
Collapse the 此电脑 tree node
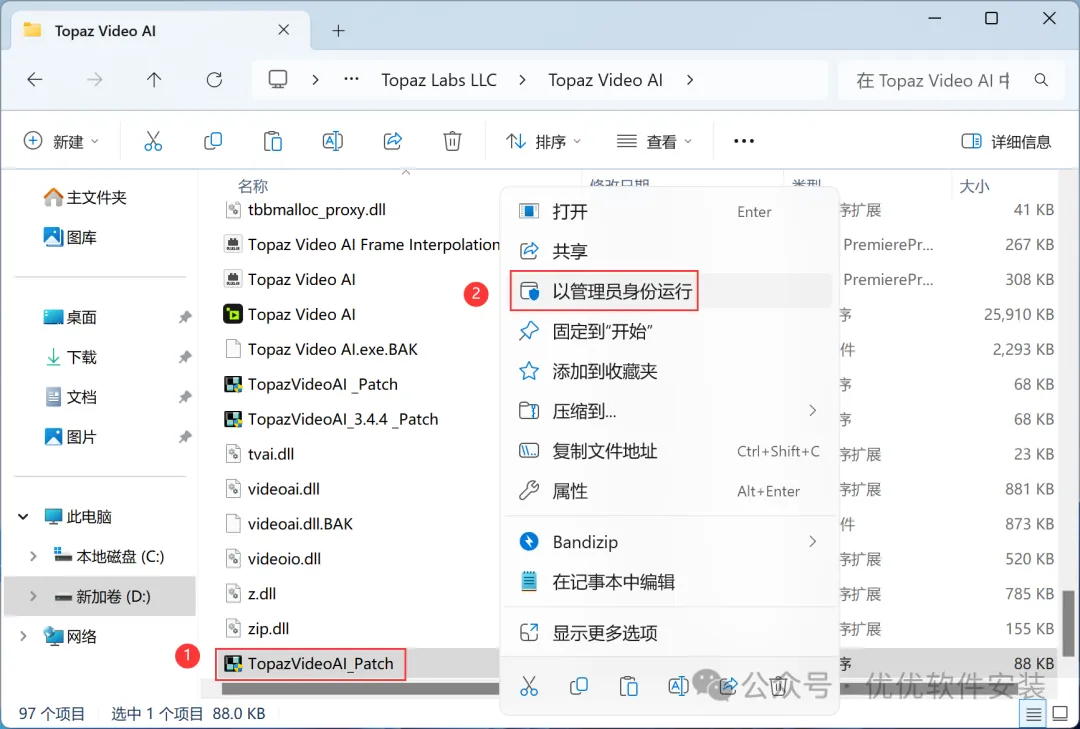pos(23,516)
